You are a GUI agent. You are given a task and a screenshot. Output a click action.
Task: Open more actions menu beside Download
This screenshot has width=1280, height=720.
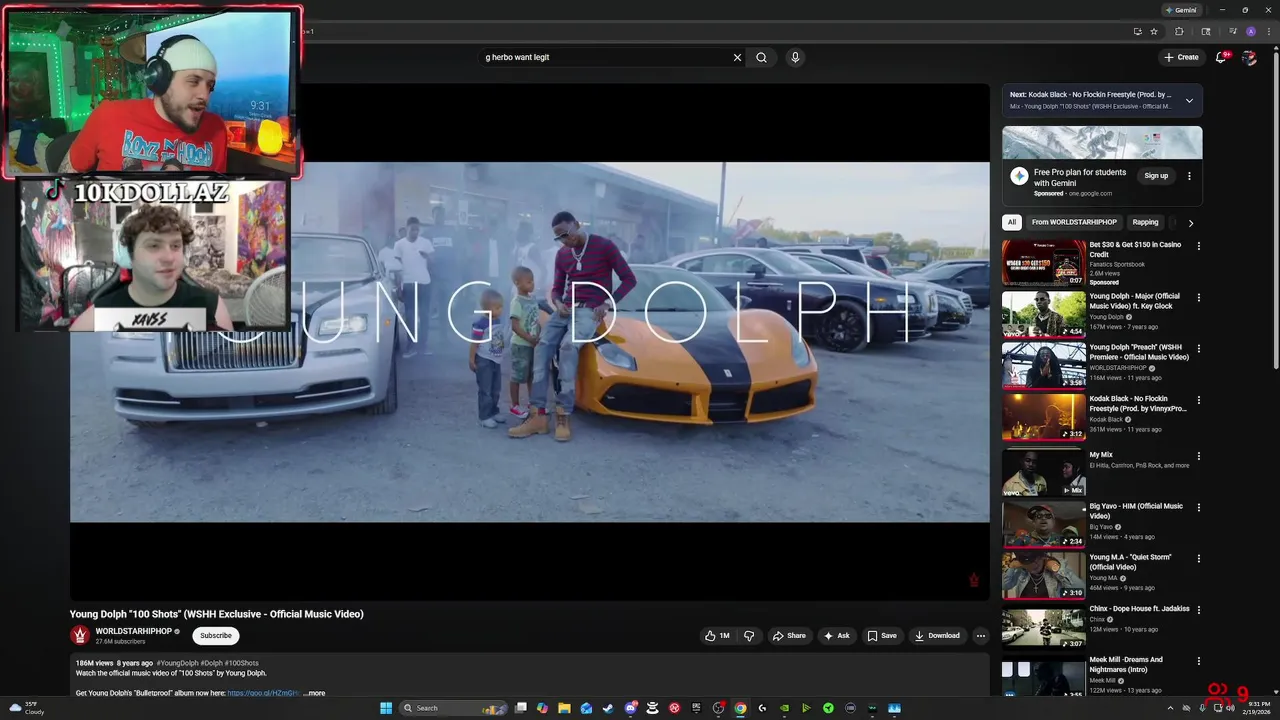tap(980, 636)
